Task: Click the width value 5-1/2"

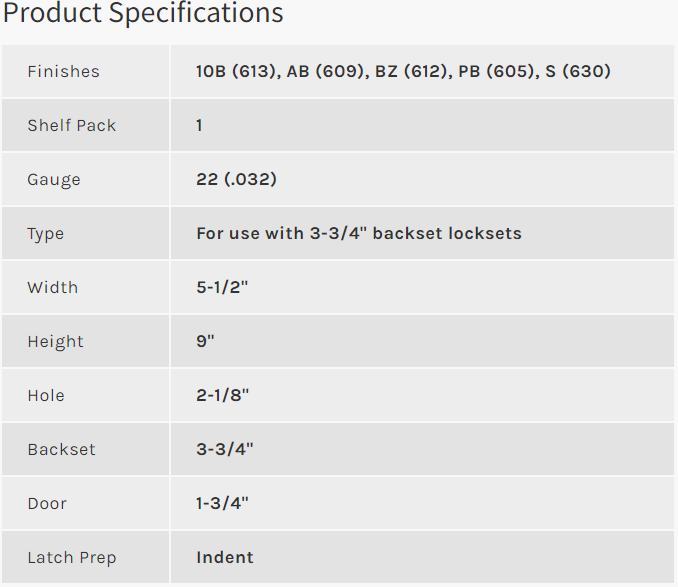Action: pyautogui.click(x=222, y=287)
